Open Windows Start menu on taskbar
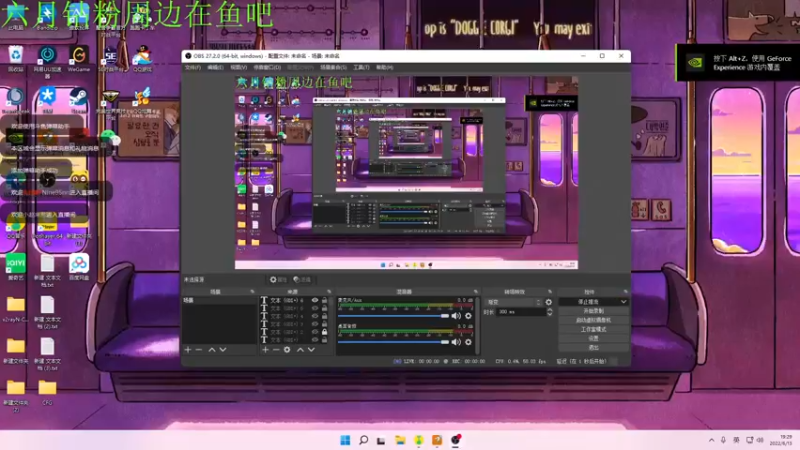Viewport: 800px width, 450px height. [x=345, y=440]
